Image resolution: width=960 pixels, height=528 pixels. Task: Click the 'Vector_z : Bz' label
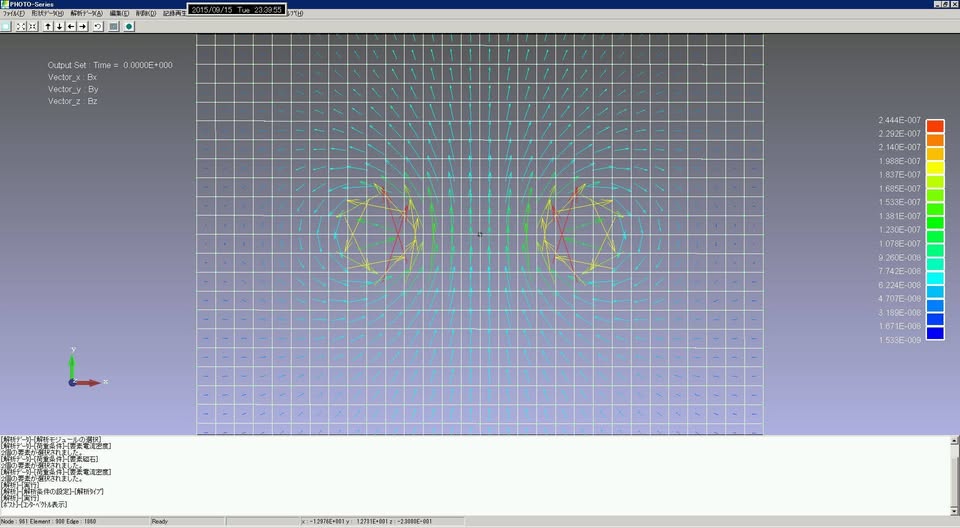[x=72, y=101]
